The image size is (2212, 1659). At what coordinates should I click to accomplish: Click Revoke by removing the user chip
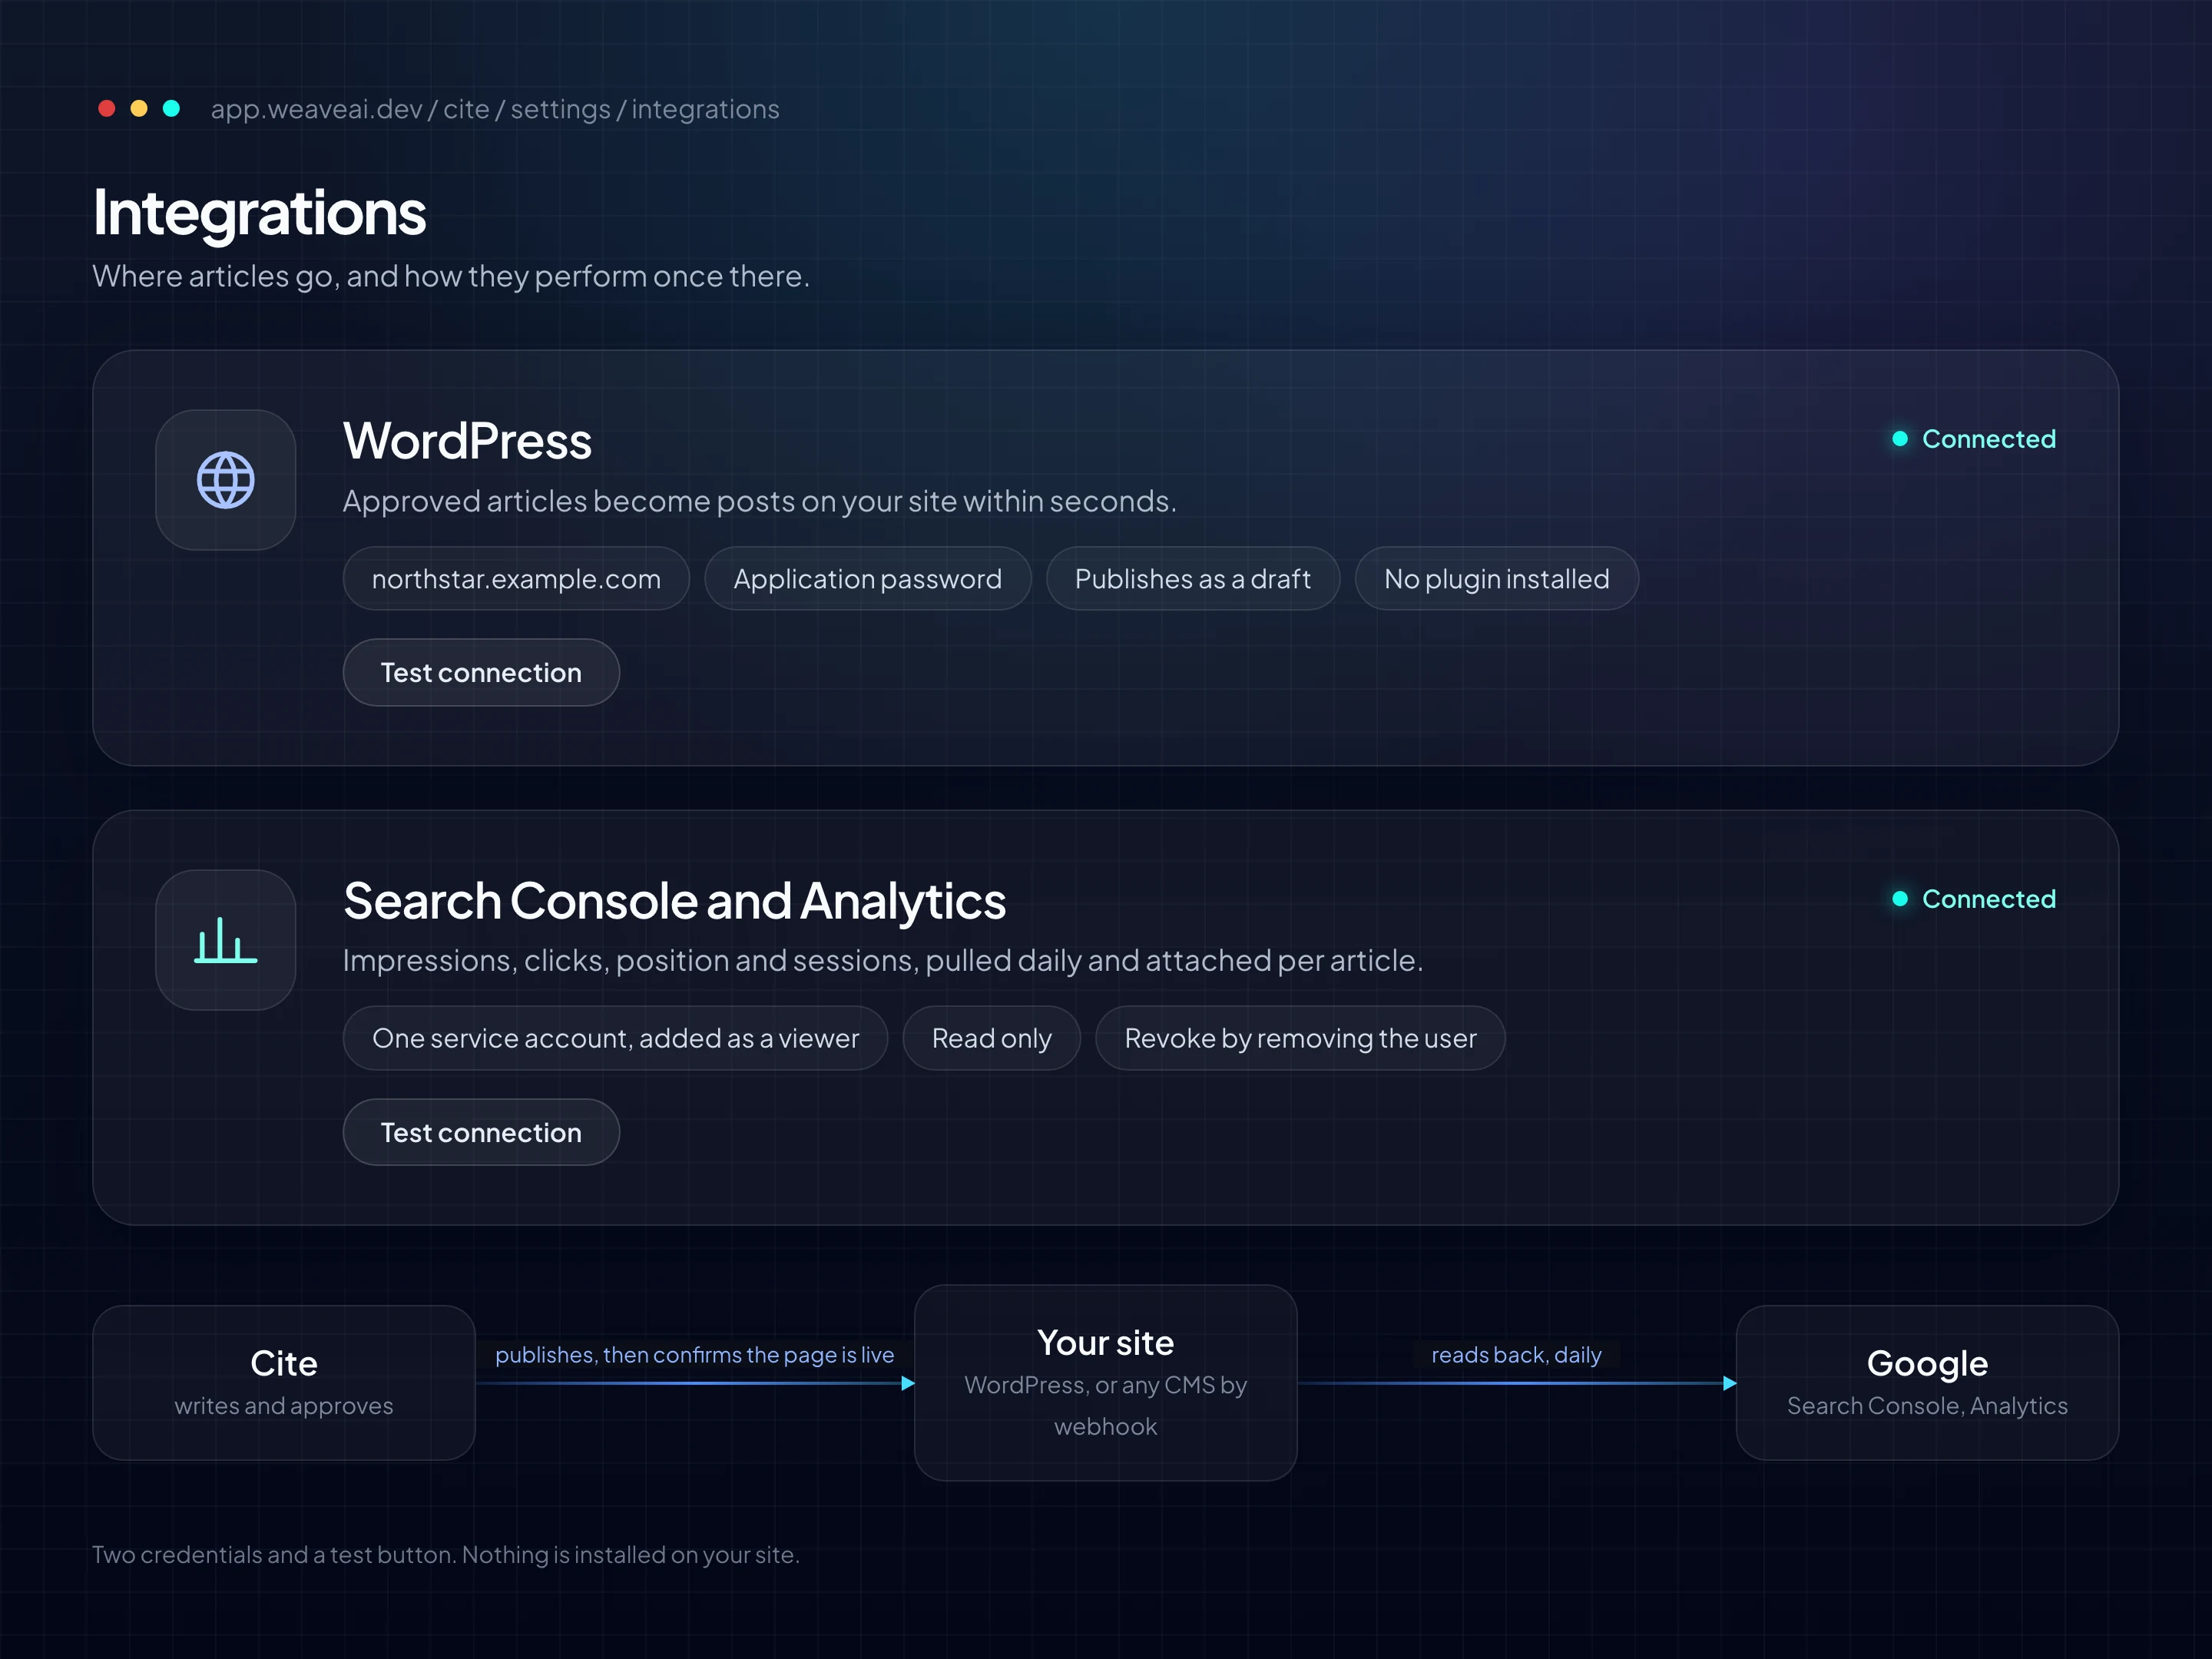point(1300,1038)
